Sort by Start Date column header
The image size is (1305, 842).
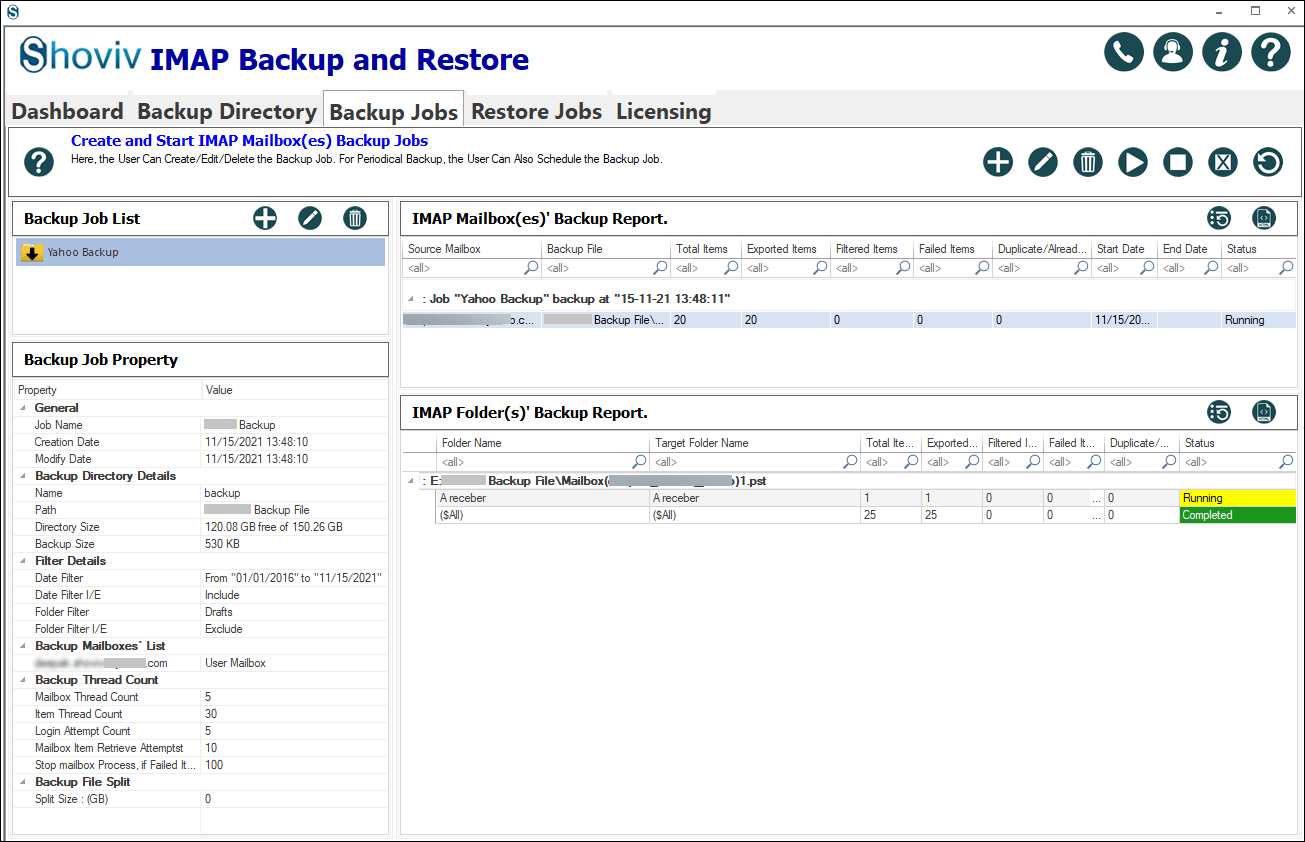[1124, 249]
